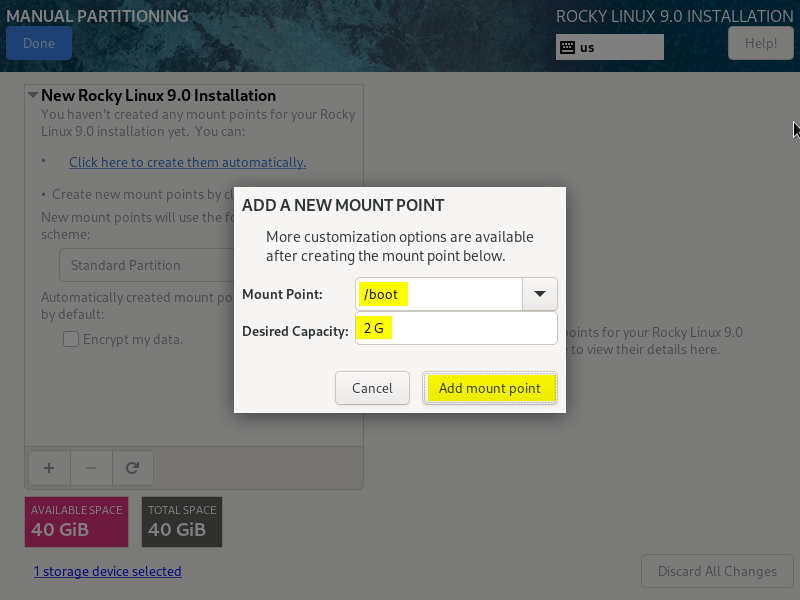Screen dimensions: 800x600
Task: Cancel the new mount point dialog
Action: [x=372, y=388]
